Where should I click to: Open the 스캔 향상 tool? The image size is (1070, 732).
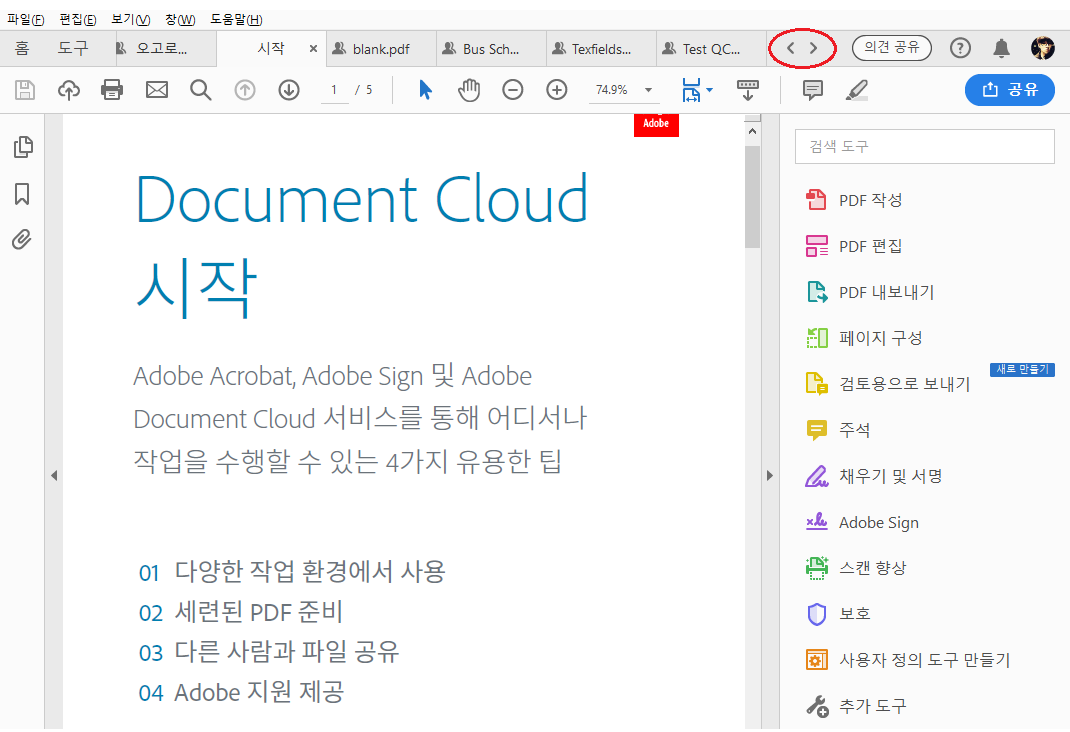click(856, 568)
